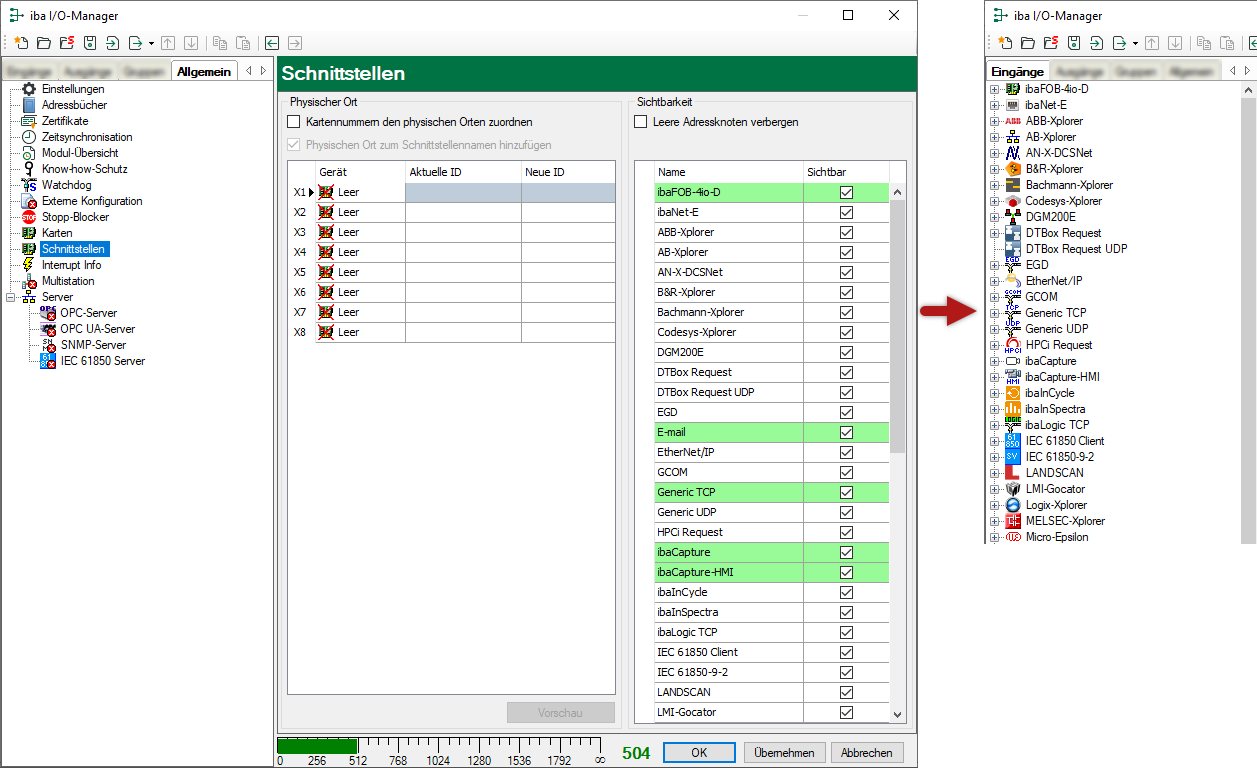Select Zeitsynchronisation clock item in tree
This screenshot has height=768, width=1257.
86,137
